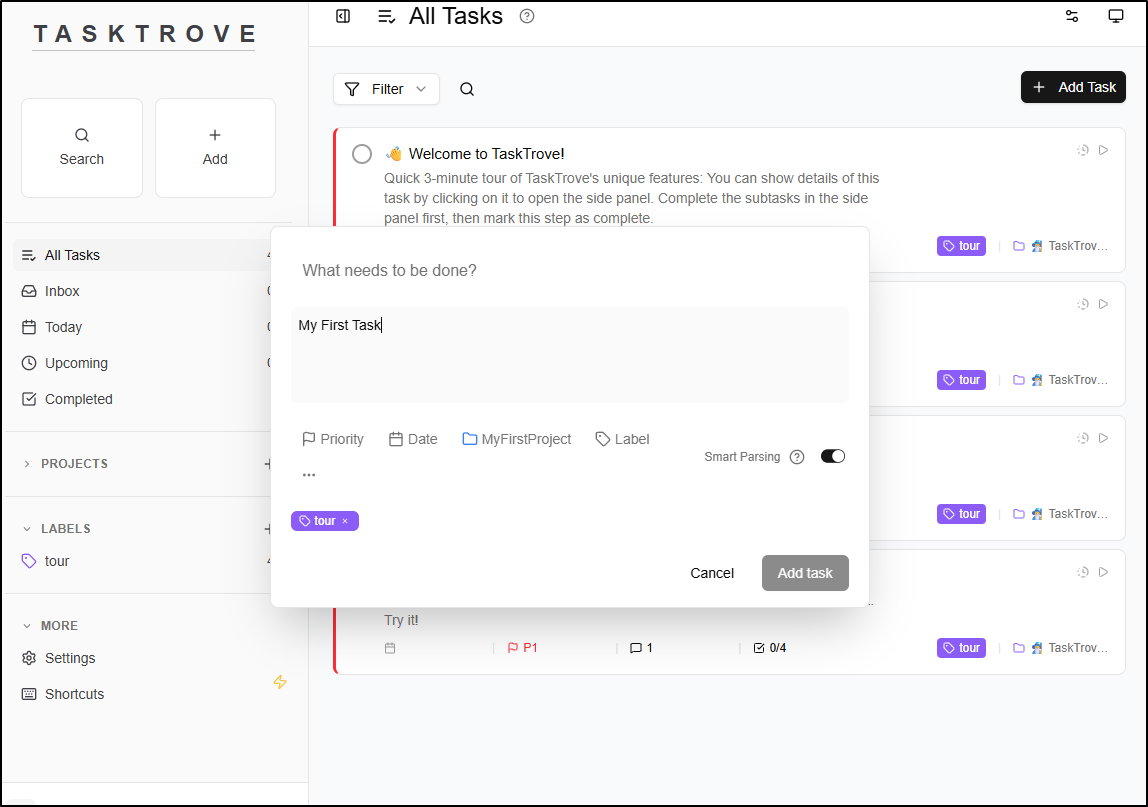1148x807 pixels.
Task: Click the red P1 priority flag
Action: tap(522, 648)
